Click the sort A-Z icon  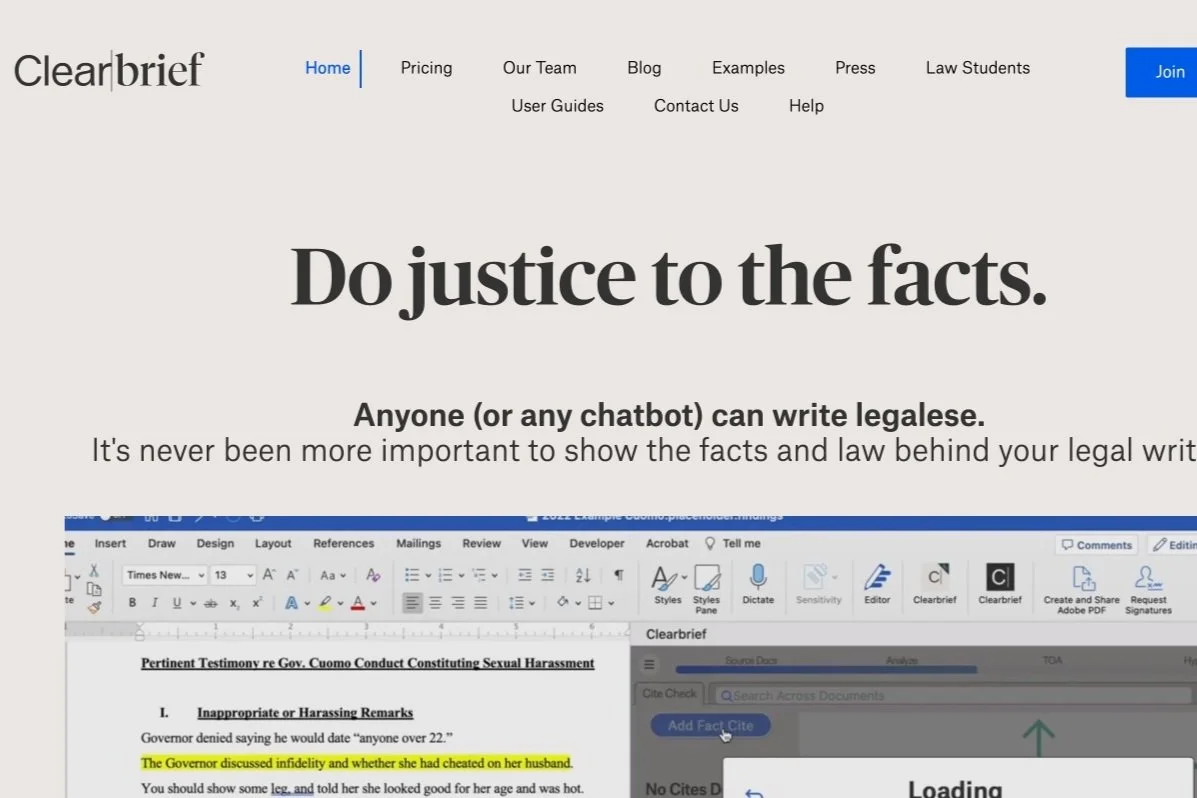point(583,575)
